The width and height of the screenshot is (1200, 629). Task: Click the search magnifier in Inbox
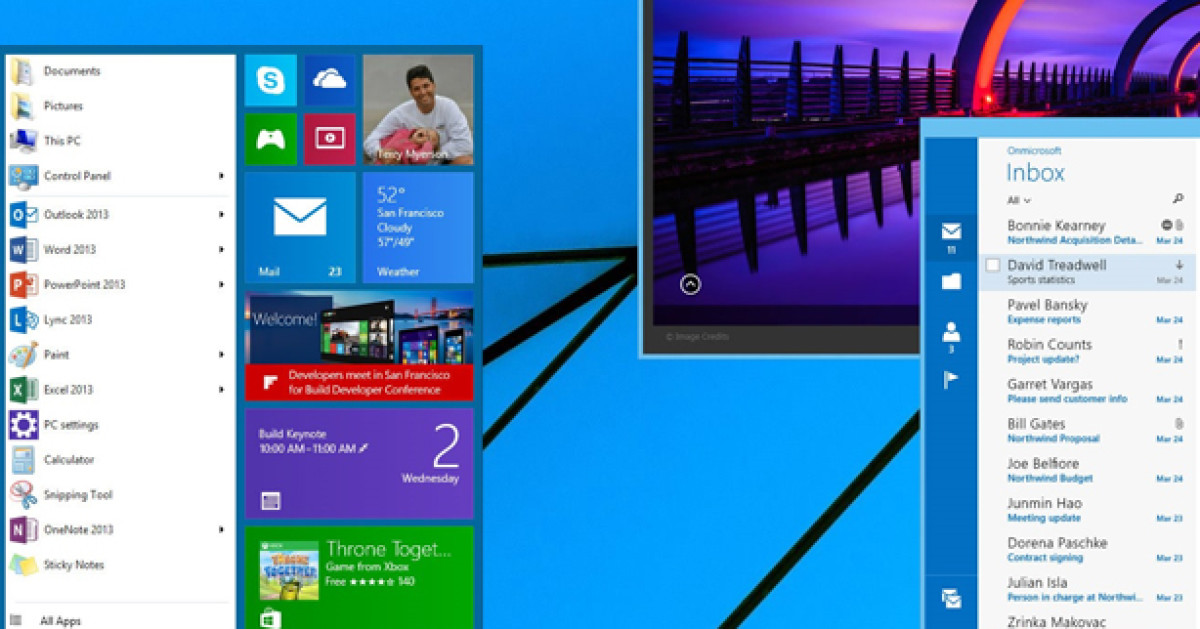click(1177, 200)
